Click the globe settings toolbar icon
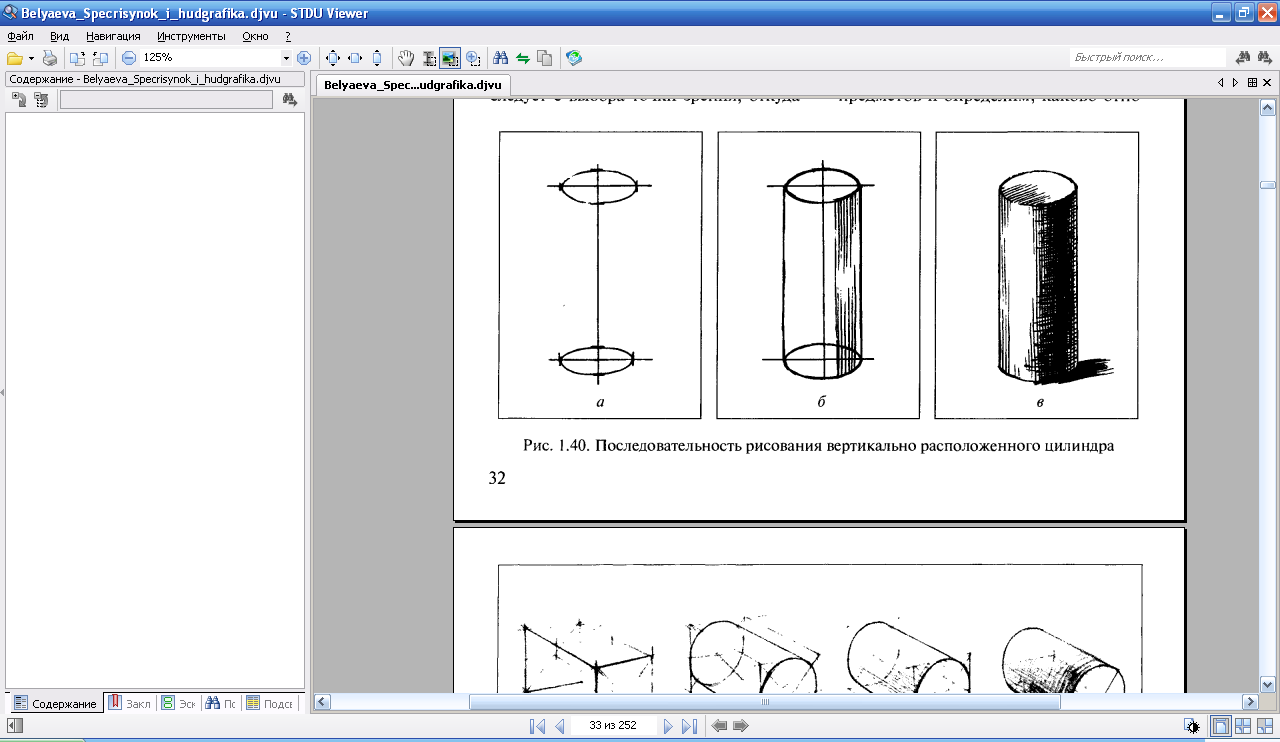This screenshot has width=1280, height=742. pyautogui.click(x=573, y=58)
